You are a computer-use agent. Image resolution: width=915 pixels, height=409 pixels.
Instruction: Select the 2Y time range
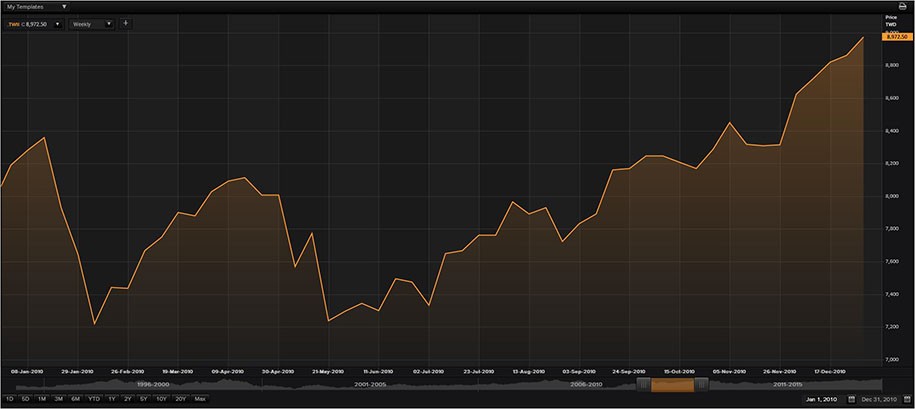point(128,399)
